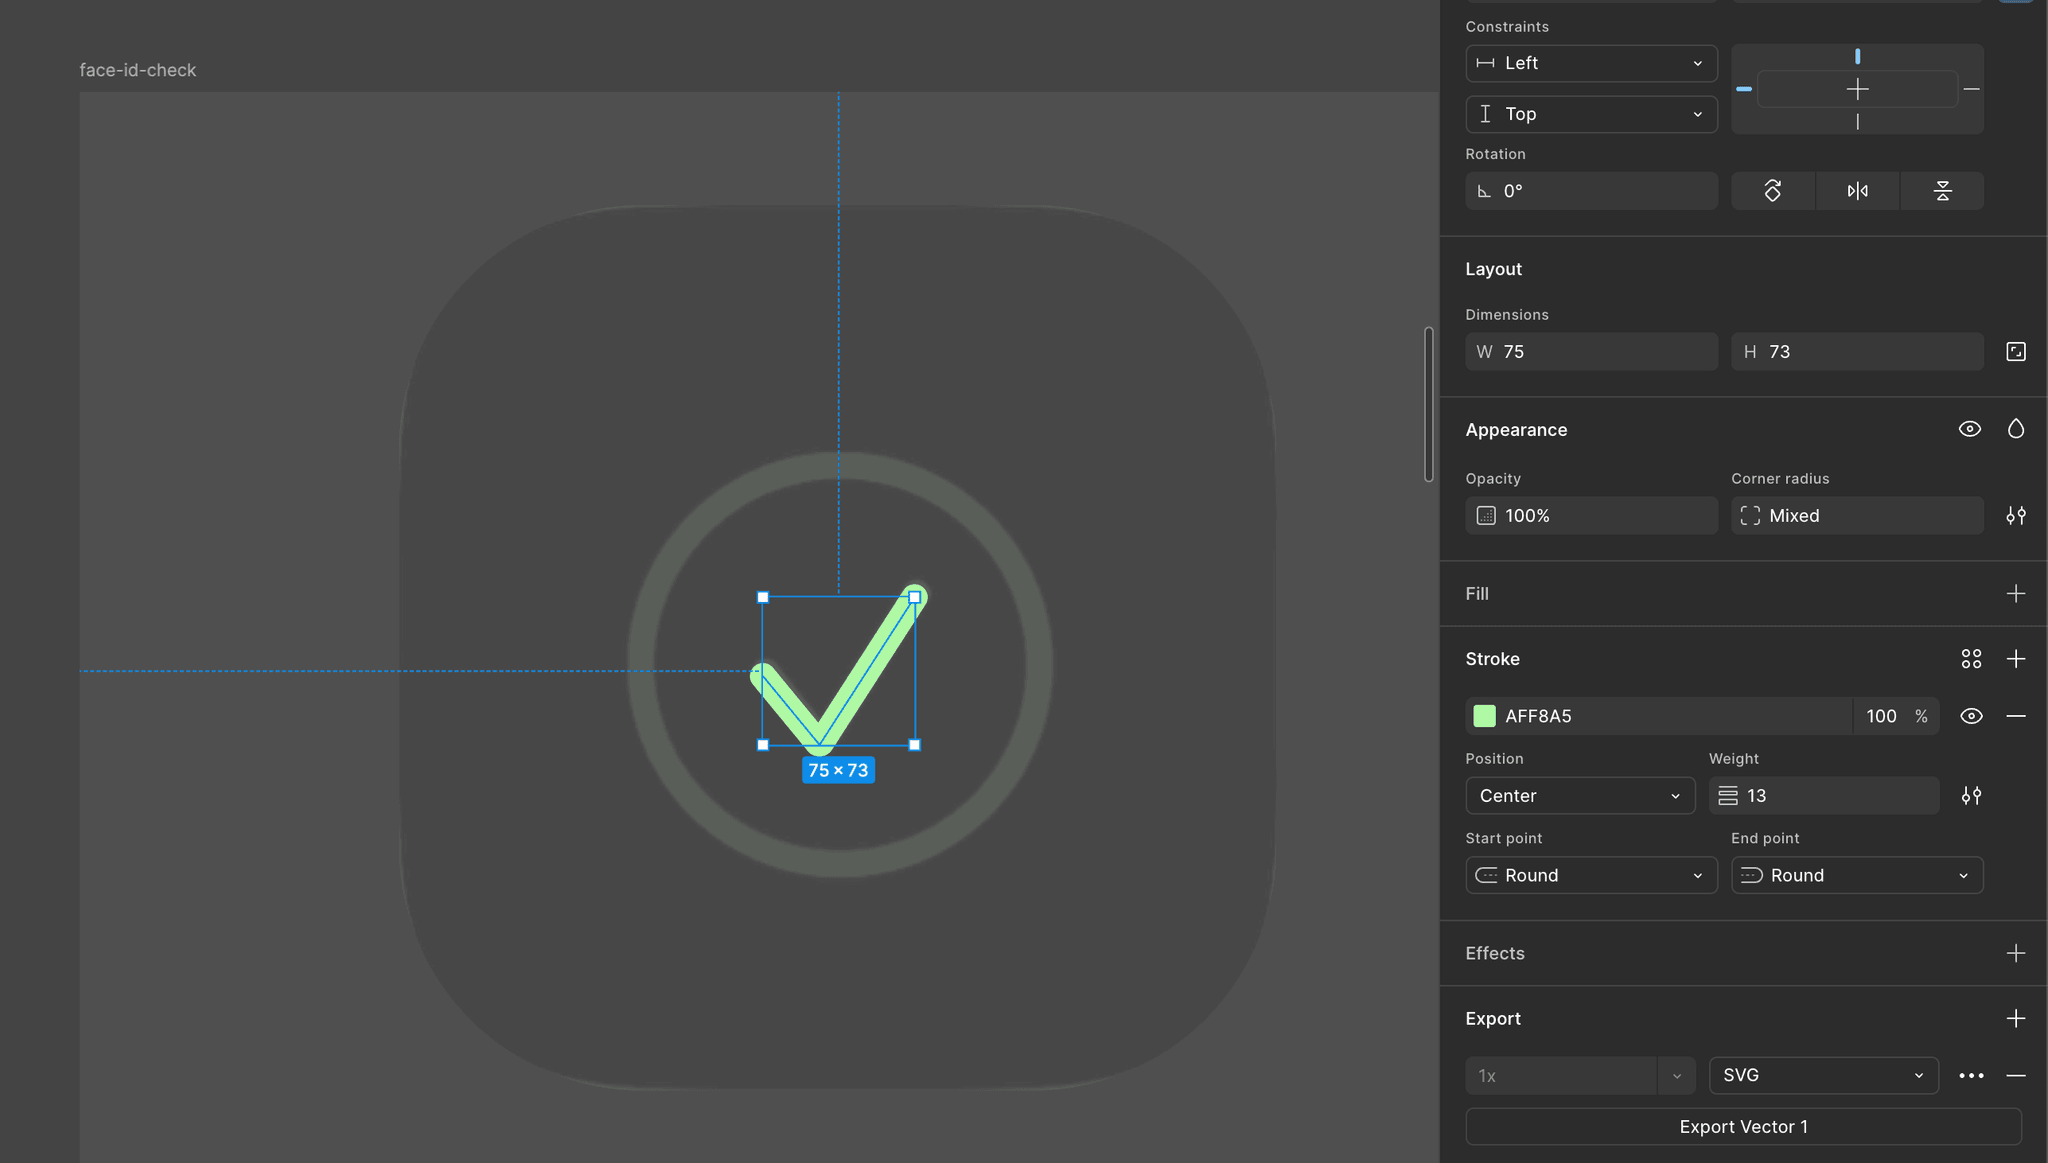Click the constrain proportions icon next to dimensions
2048x1163 pixels.
coord(2015,352)
